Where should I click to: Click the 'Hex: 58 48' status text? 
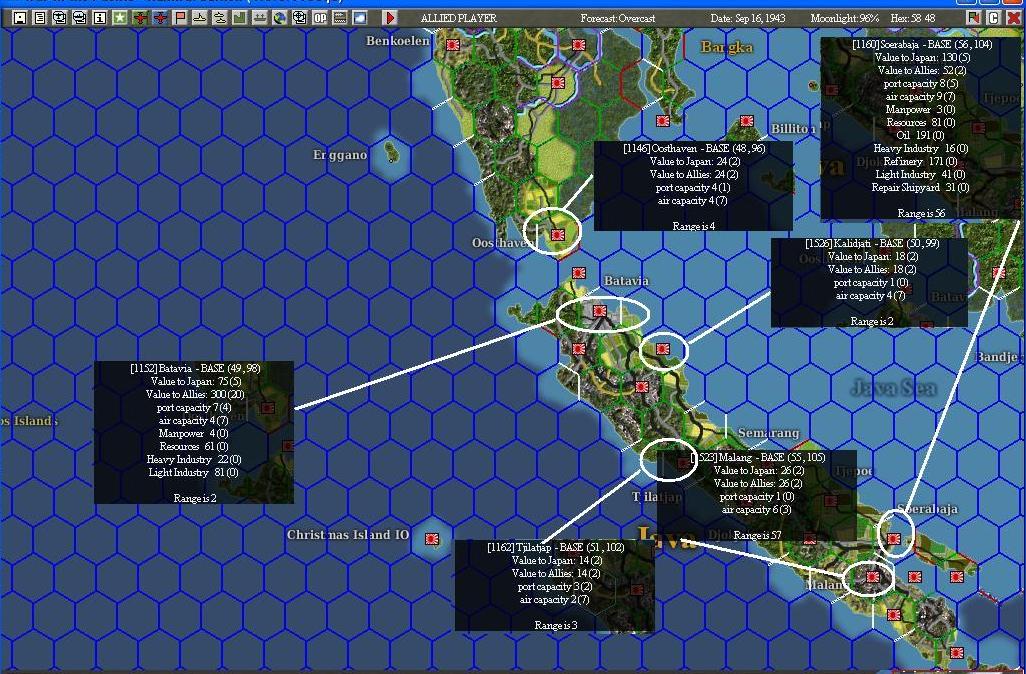[x=913, y=18]
